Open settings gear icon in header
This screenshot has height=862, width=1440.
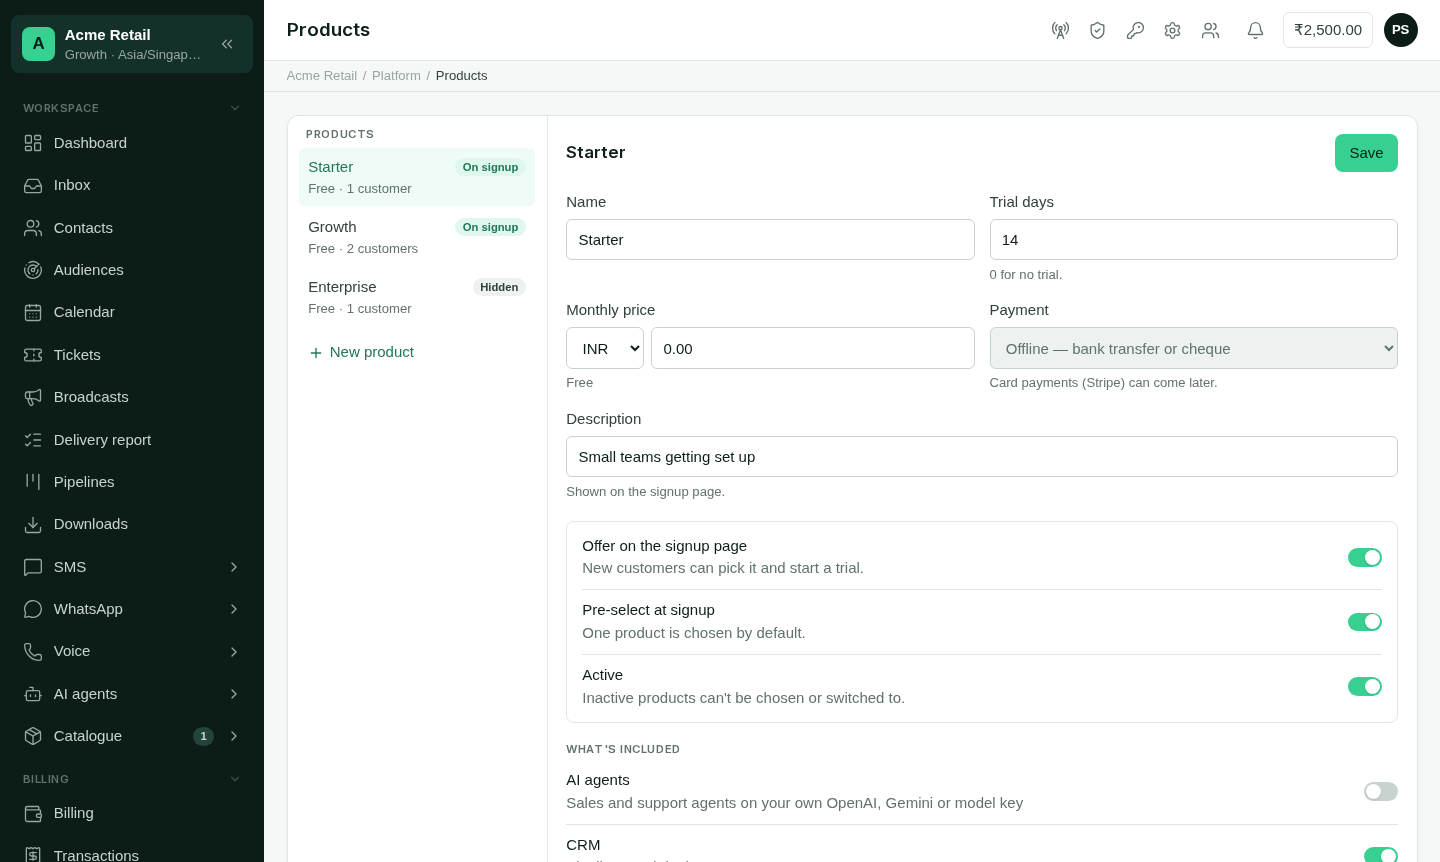coord(1172,30)
